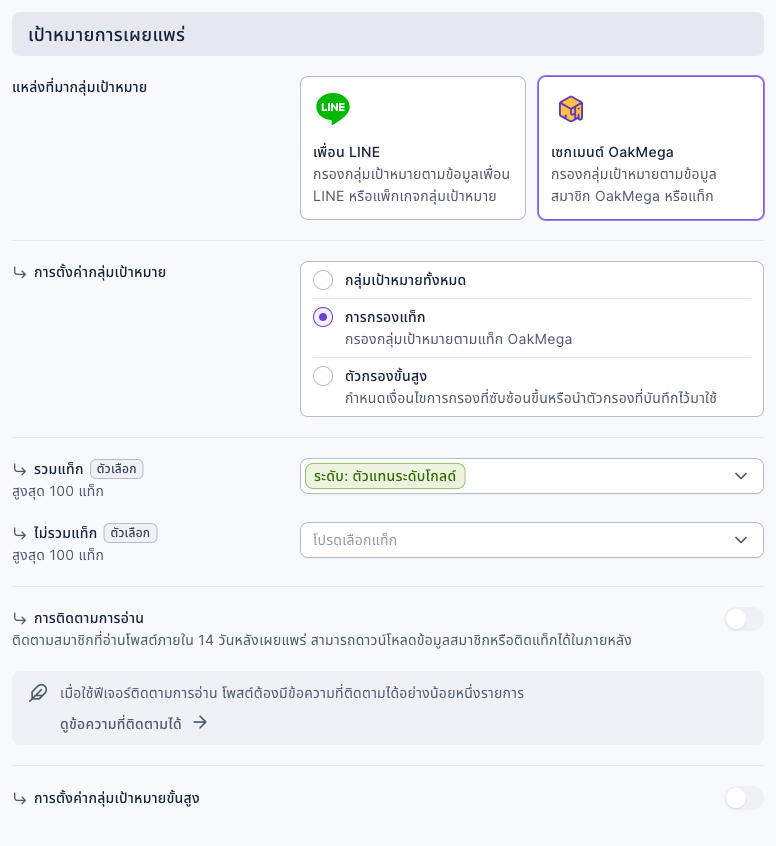Screen dimensions: 776x846
Task: Click the แหล่งที่มากลุ่มเป้าหมาย label
Action: click(79, 87)
